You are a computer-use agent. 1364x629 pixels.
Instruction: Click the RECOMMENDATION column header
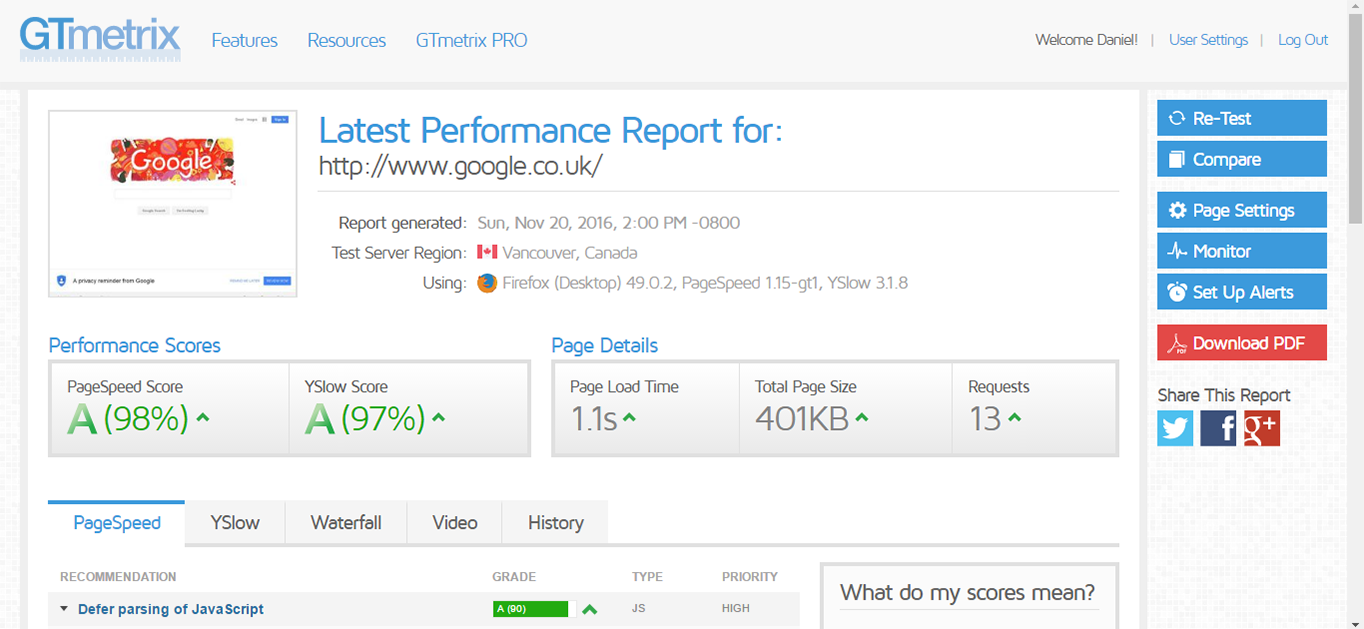click(x=118, y=577)
